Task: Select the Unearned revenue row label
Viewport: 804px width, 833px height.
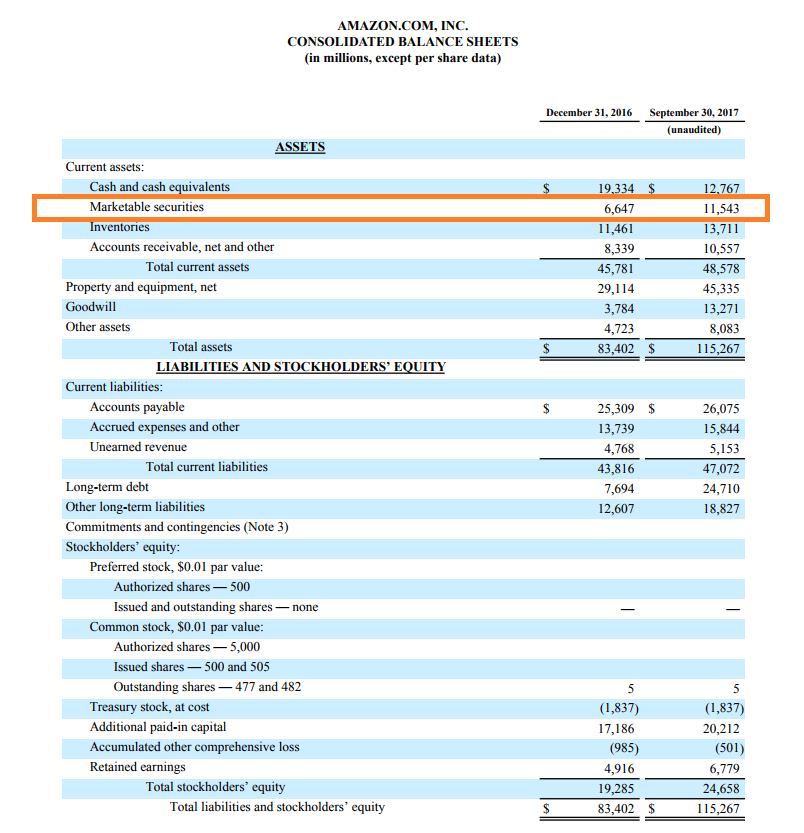Action: coord(138,447)
